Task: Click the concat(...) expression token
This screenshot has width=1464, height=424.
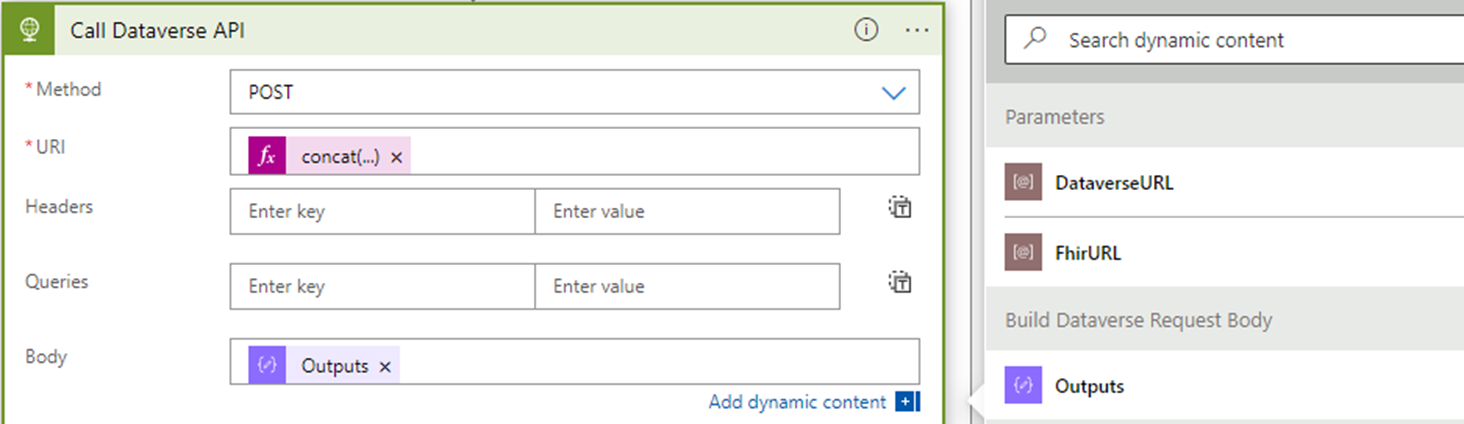Action: [x=340, y=157]
